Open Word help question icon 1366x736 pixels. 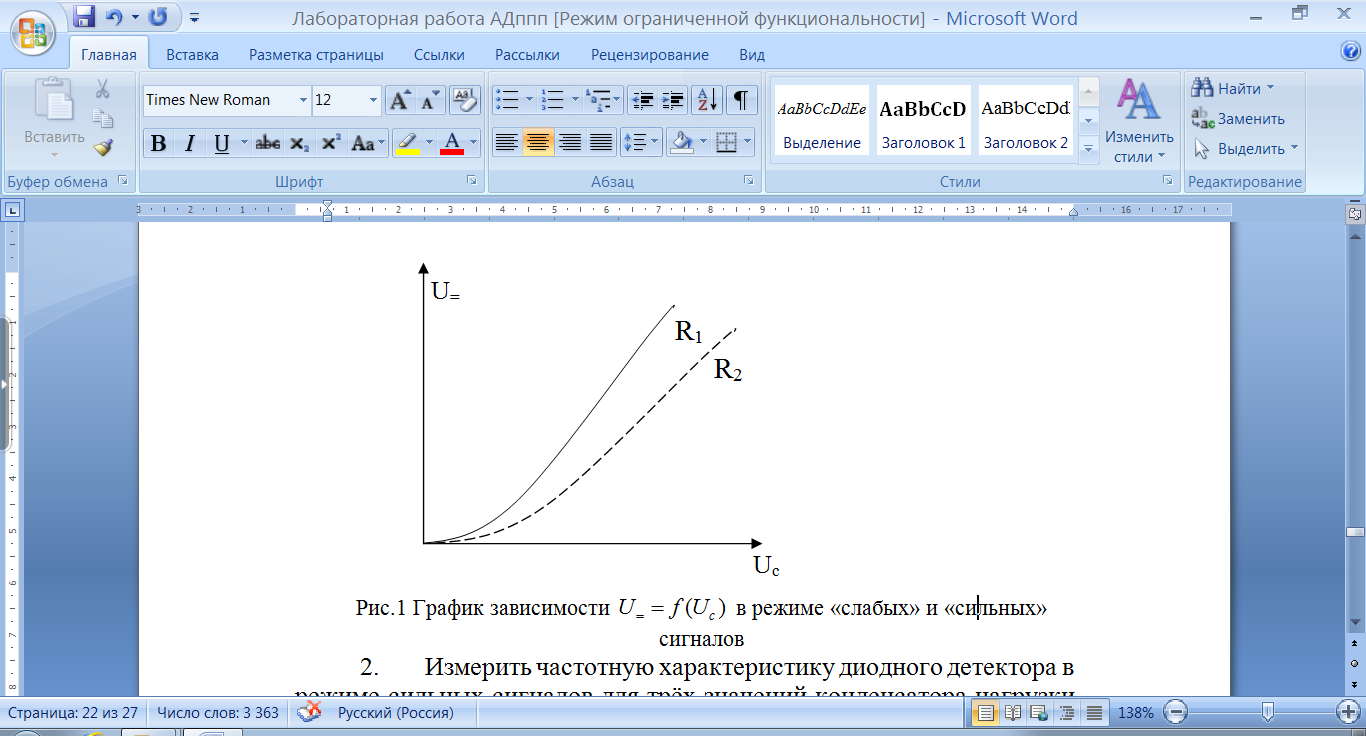click(1349, 51)
